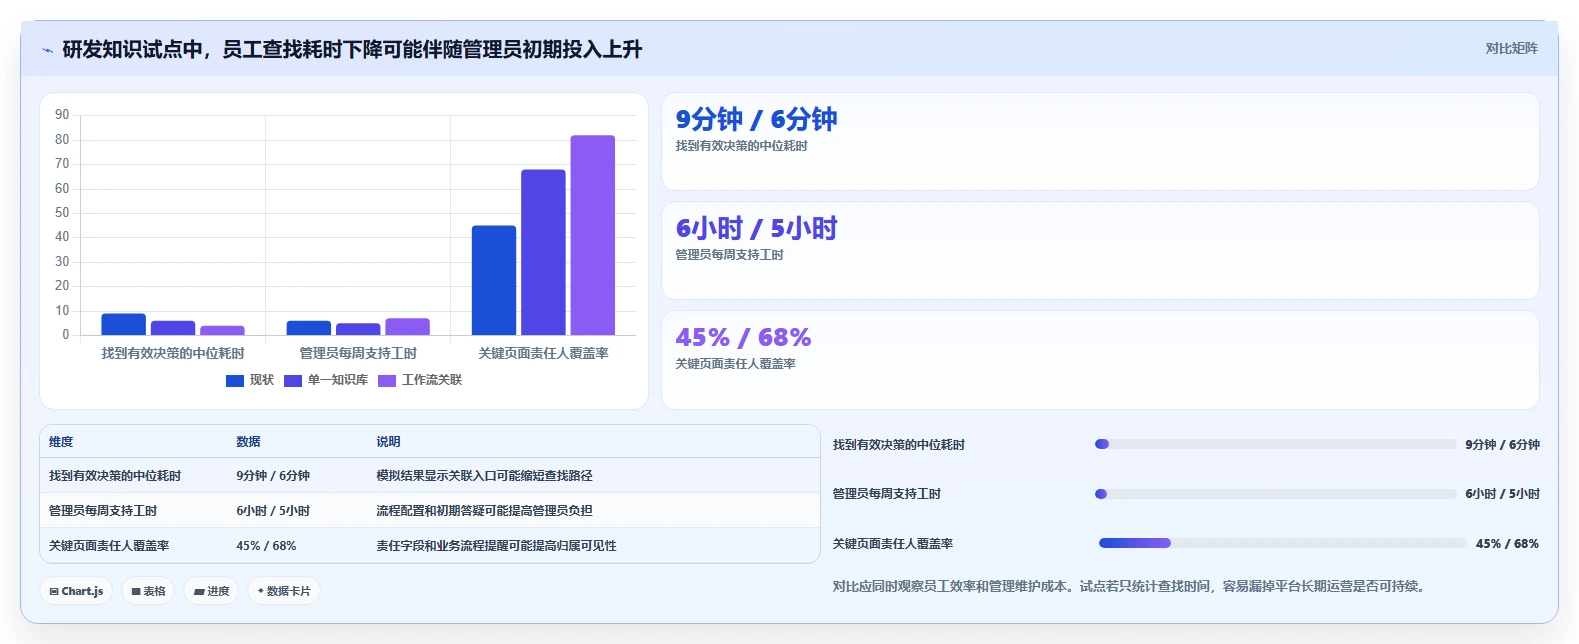Click the icon inside the 进度 chip

(x=199, y=591)
